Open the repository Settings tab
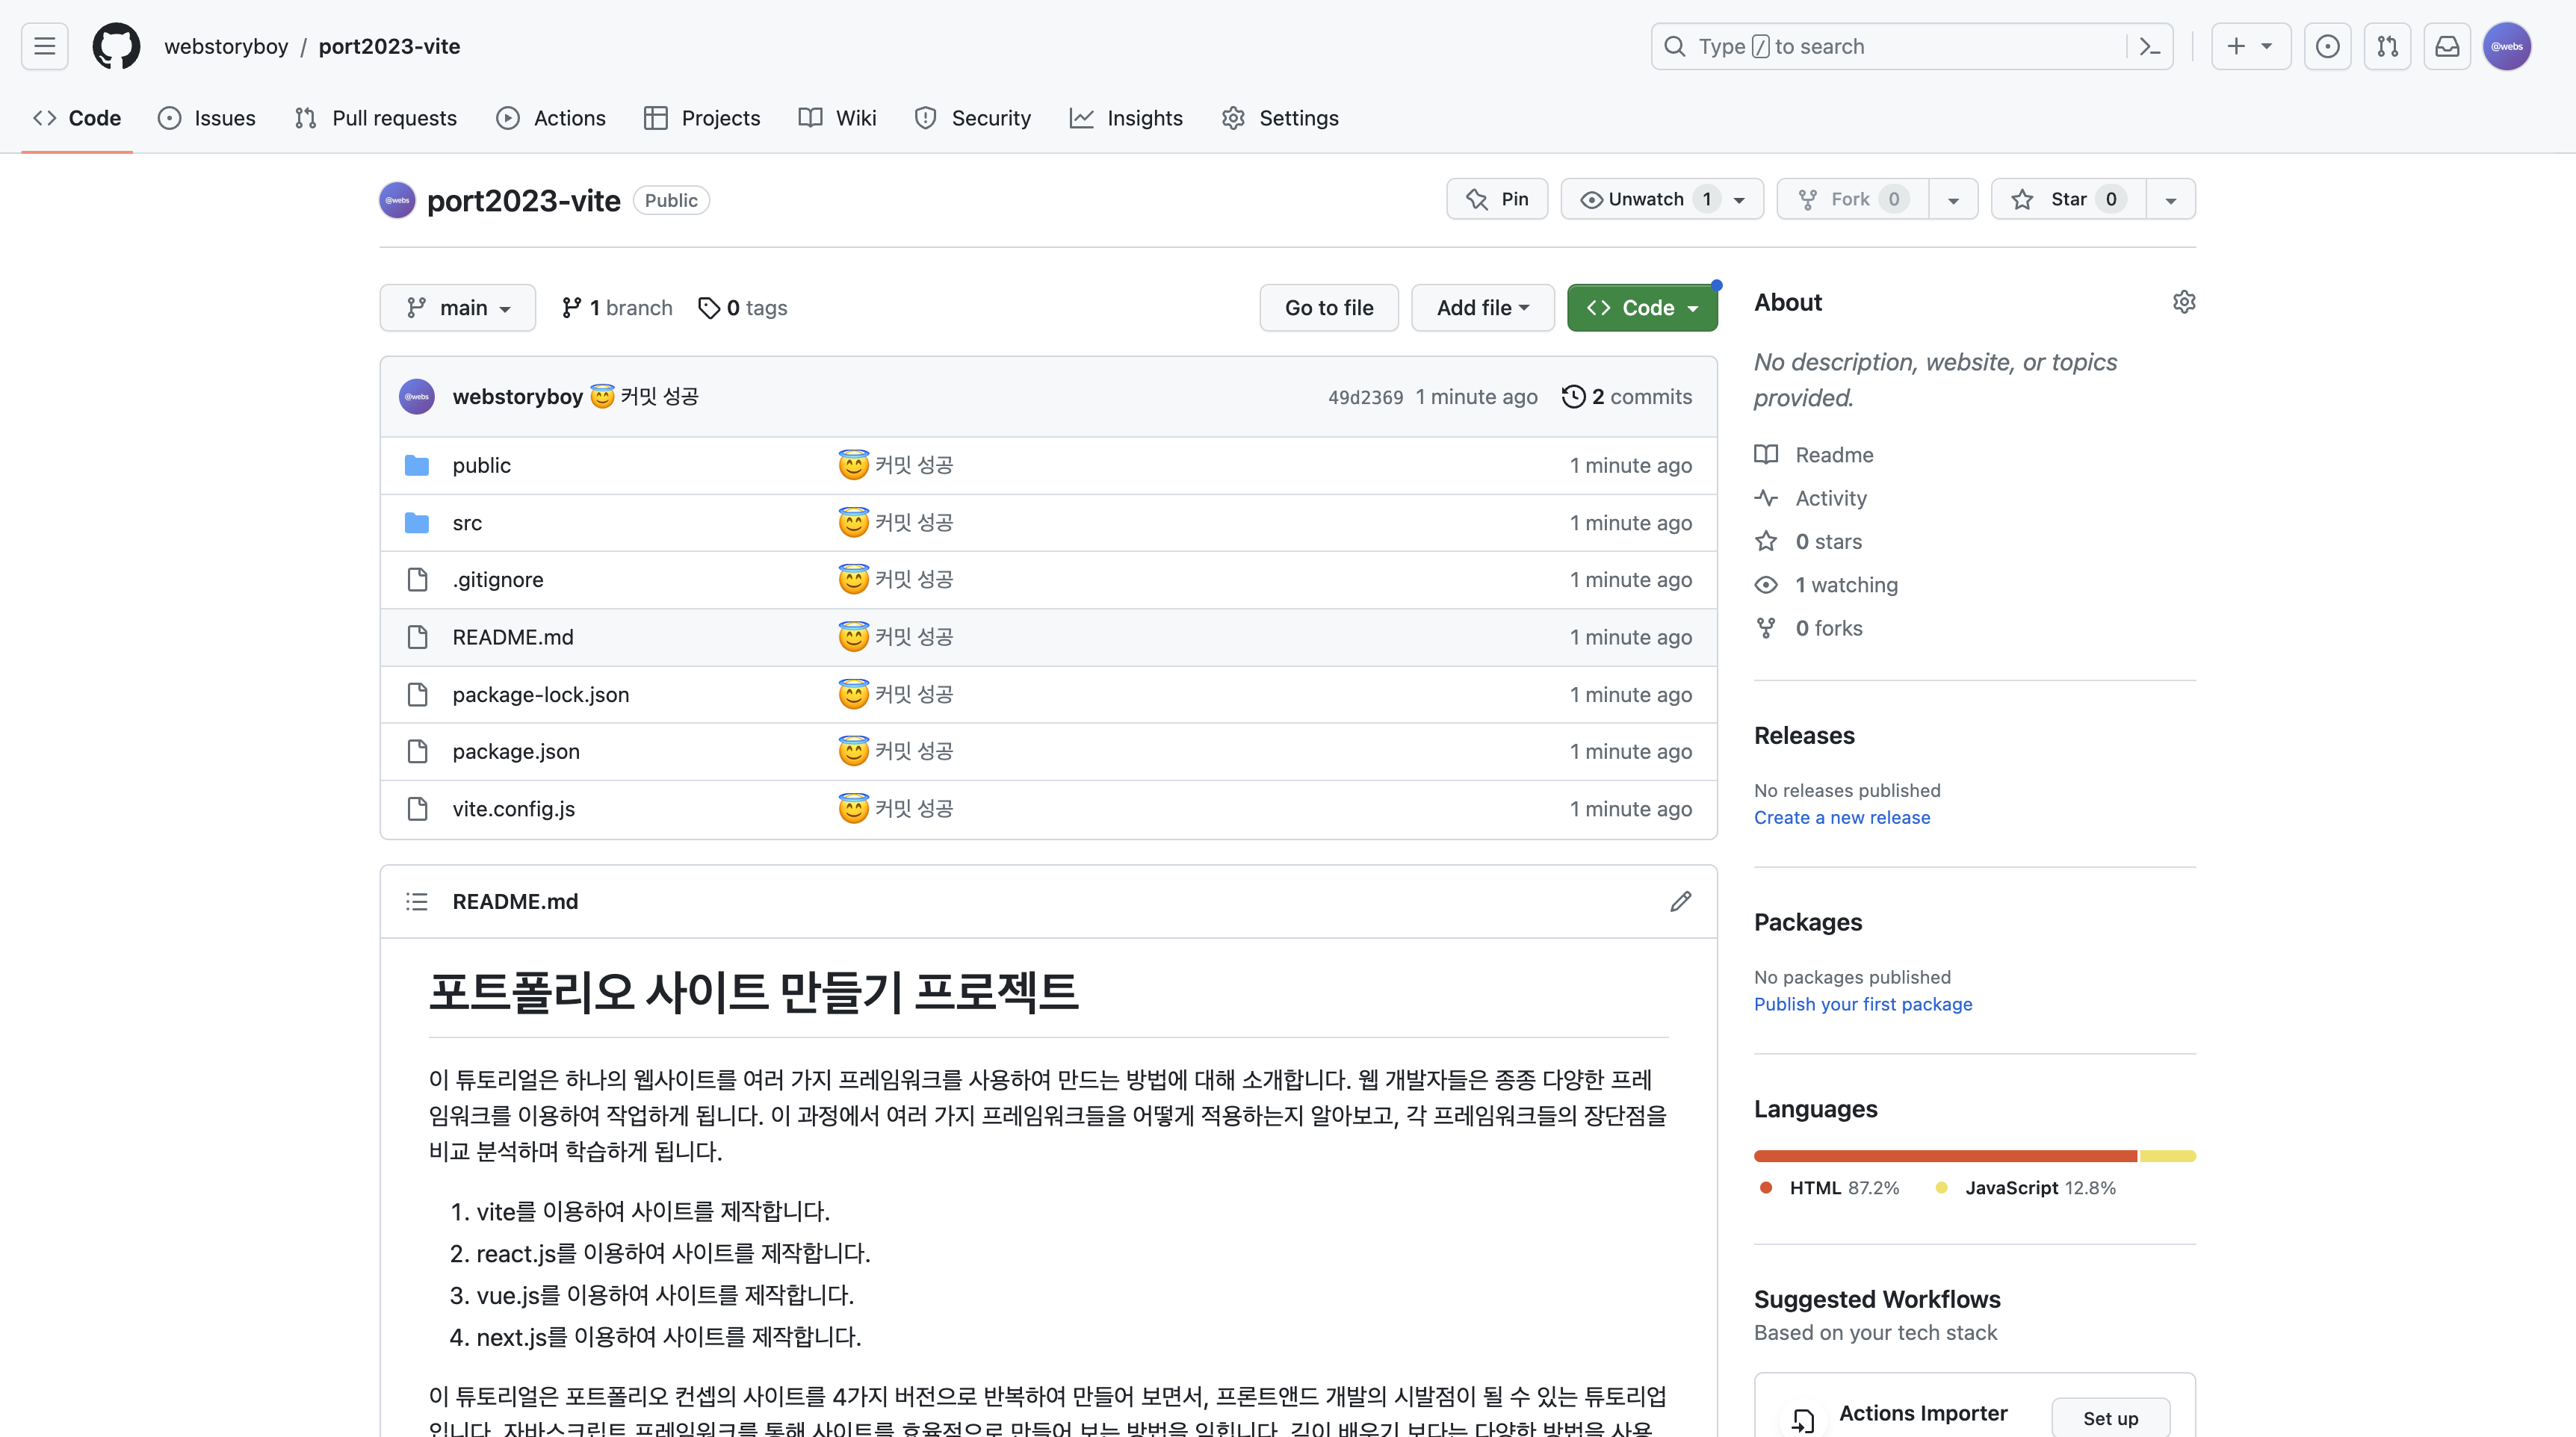Viewport: 2576px width, 1437px height. (x=1280, y=118)
